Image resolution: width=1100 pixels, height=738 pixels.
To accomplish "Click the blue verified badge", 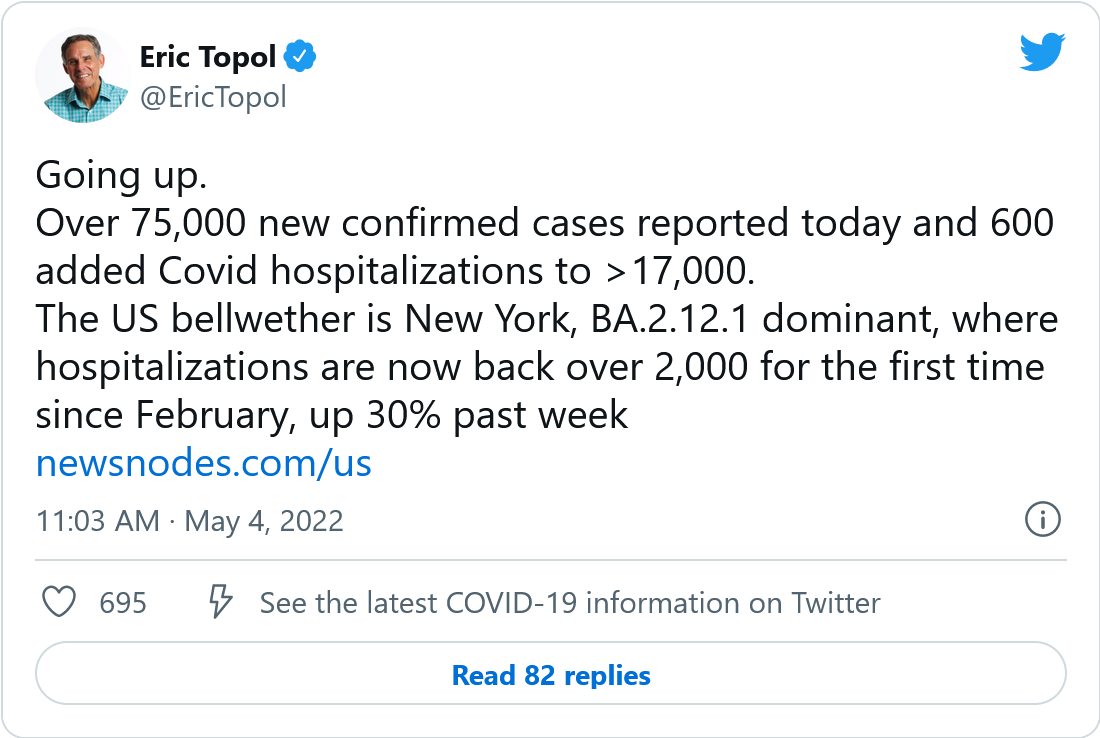I will 300,57.
